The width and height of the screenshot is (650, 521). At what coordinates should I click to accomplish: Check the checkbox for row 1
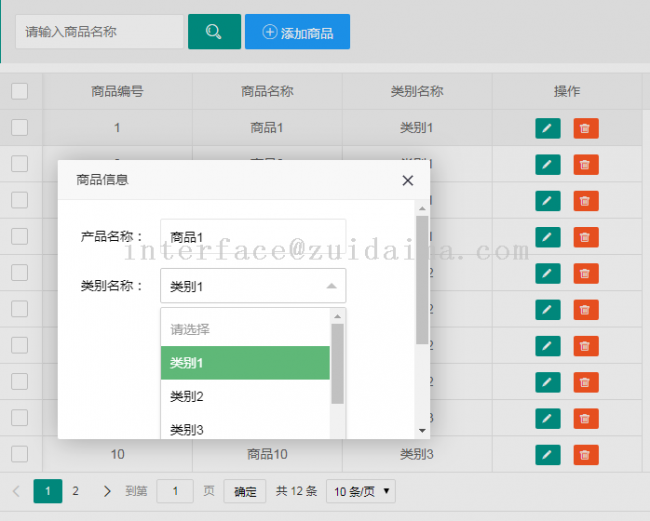click(20, 127)
